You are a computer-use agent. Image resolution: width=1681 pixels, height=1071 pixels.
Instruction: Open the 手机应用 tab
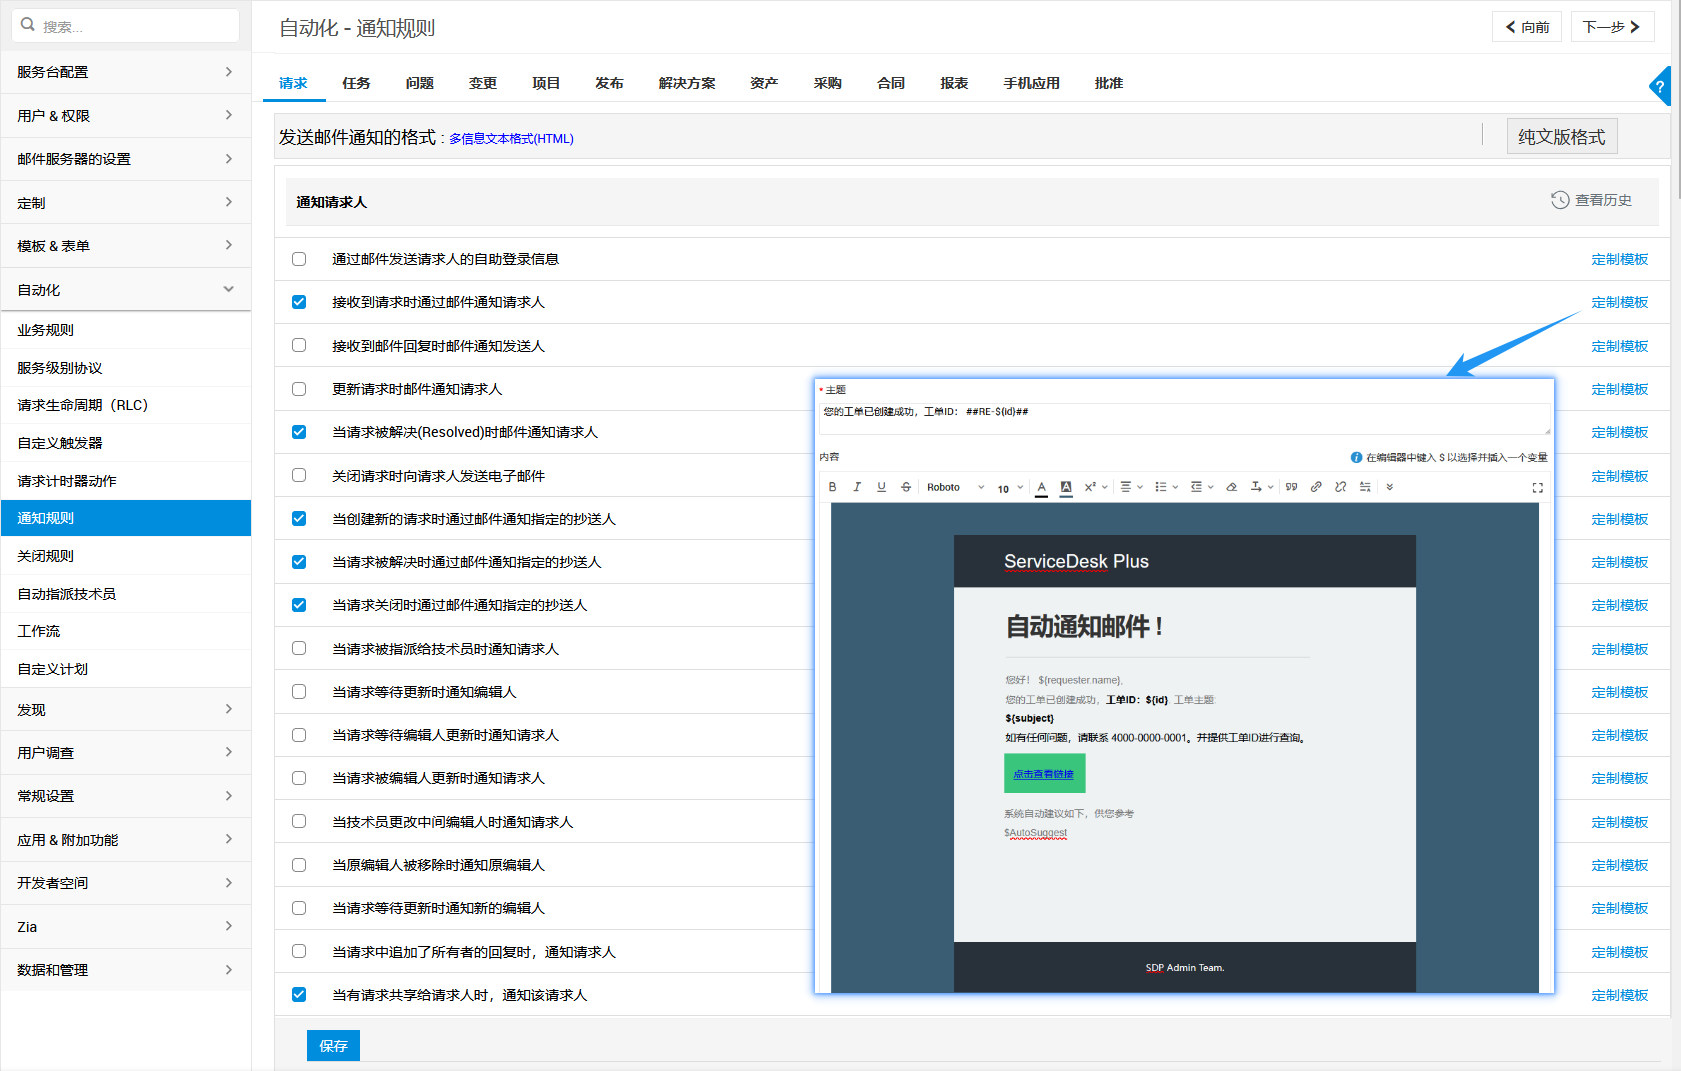[1032, 83]
